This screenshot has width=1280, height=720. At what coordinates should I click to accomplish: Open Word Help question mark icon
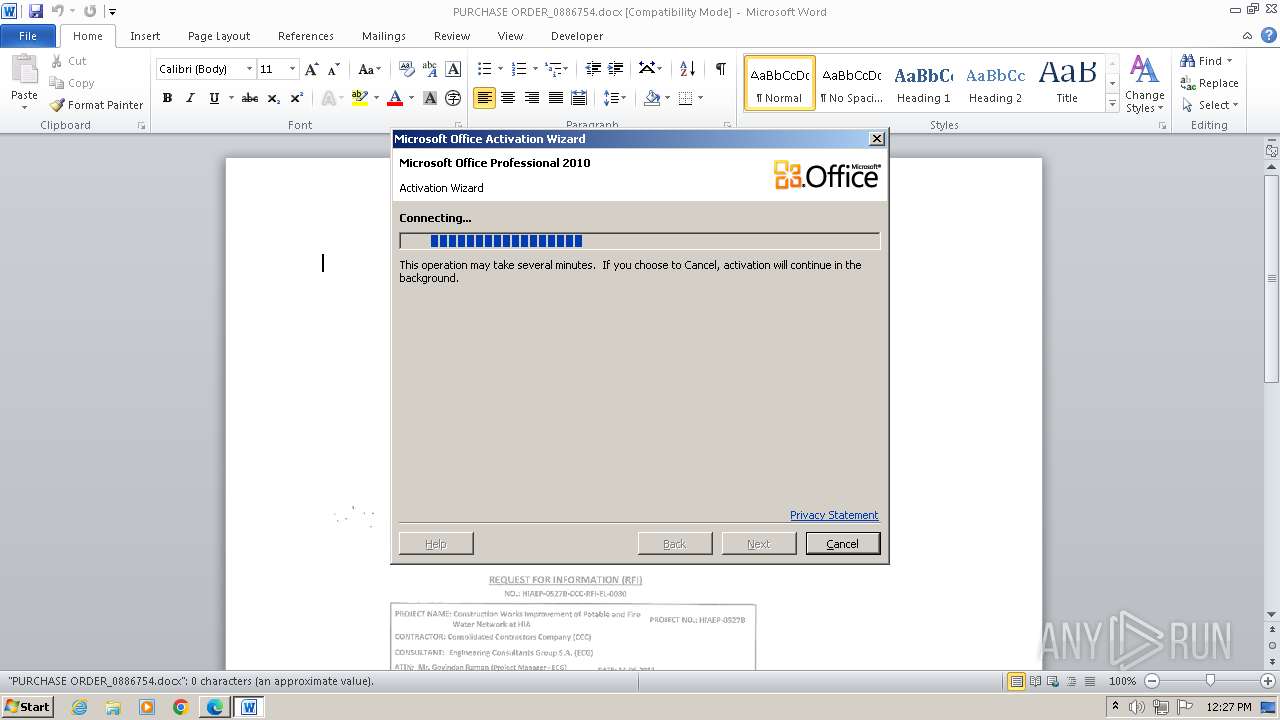pos(1269,36)
